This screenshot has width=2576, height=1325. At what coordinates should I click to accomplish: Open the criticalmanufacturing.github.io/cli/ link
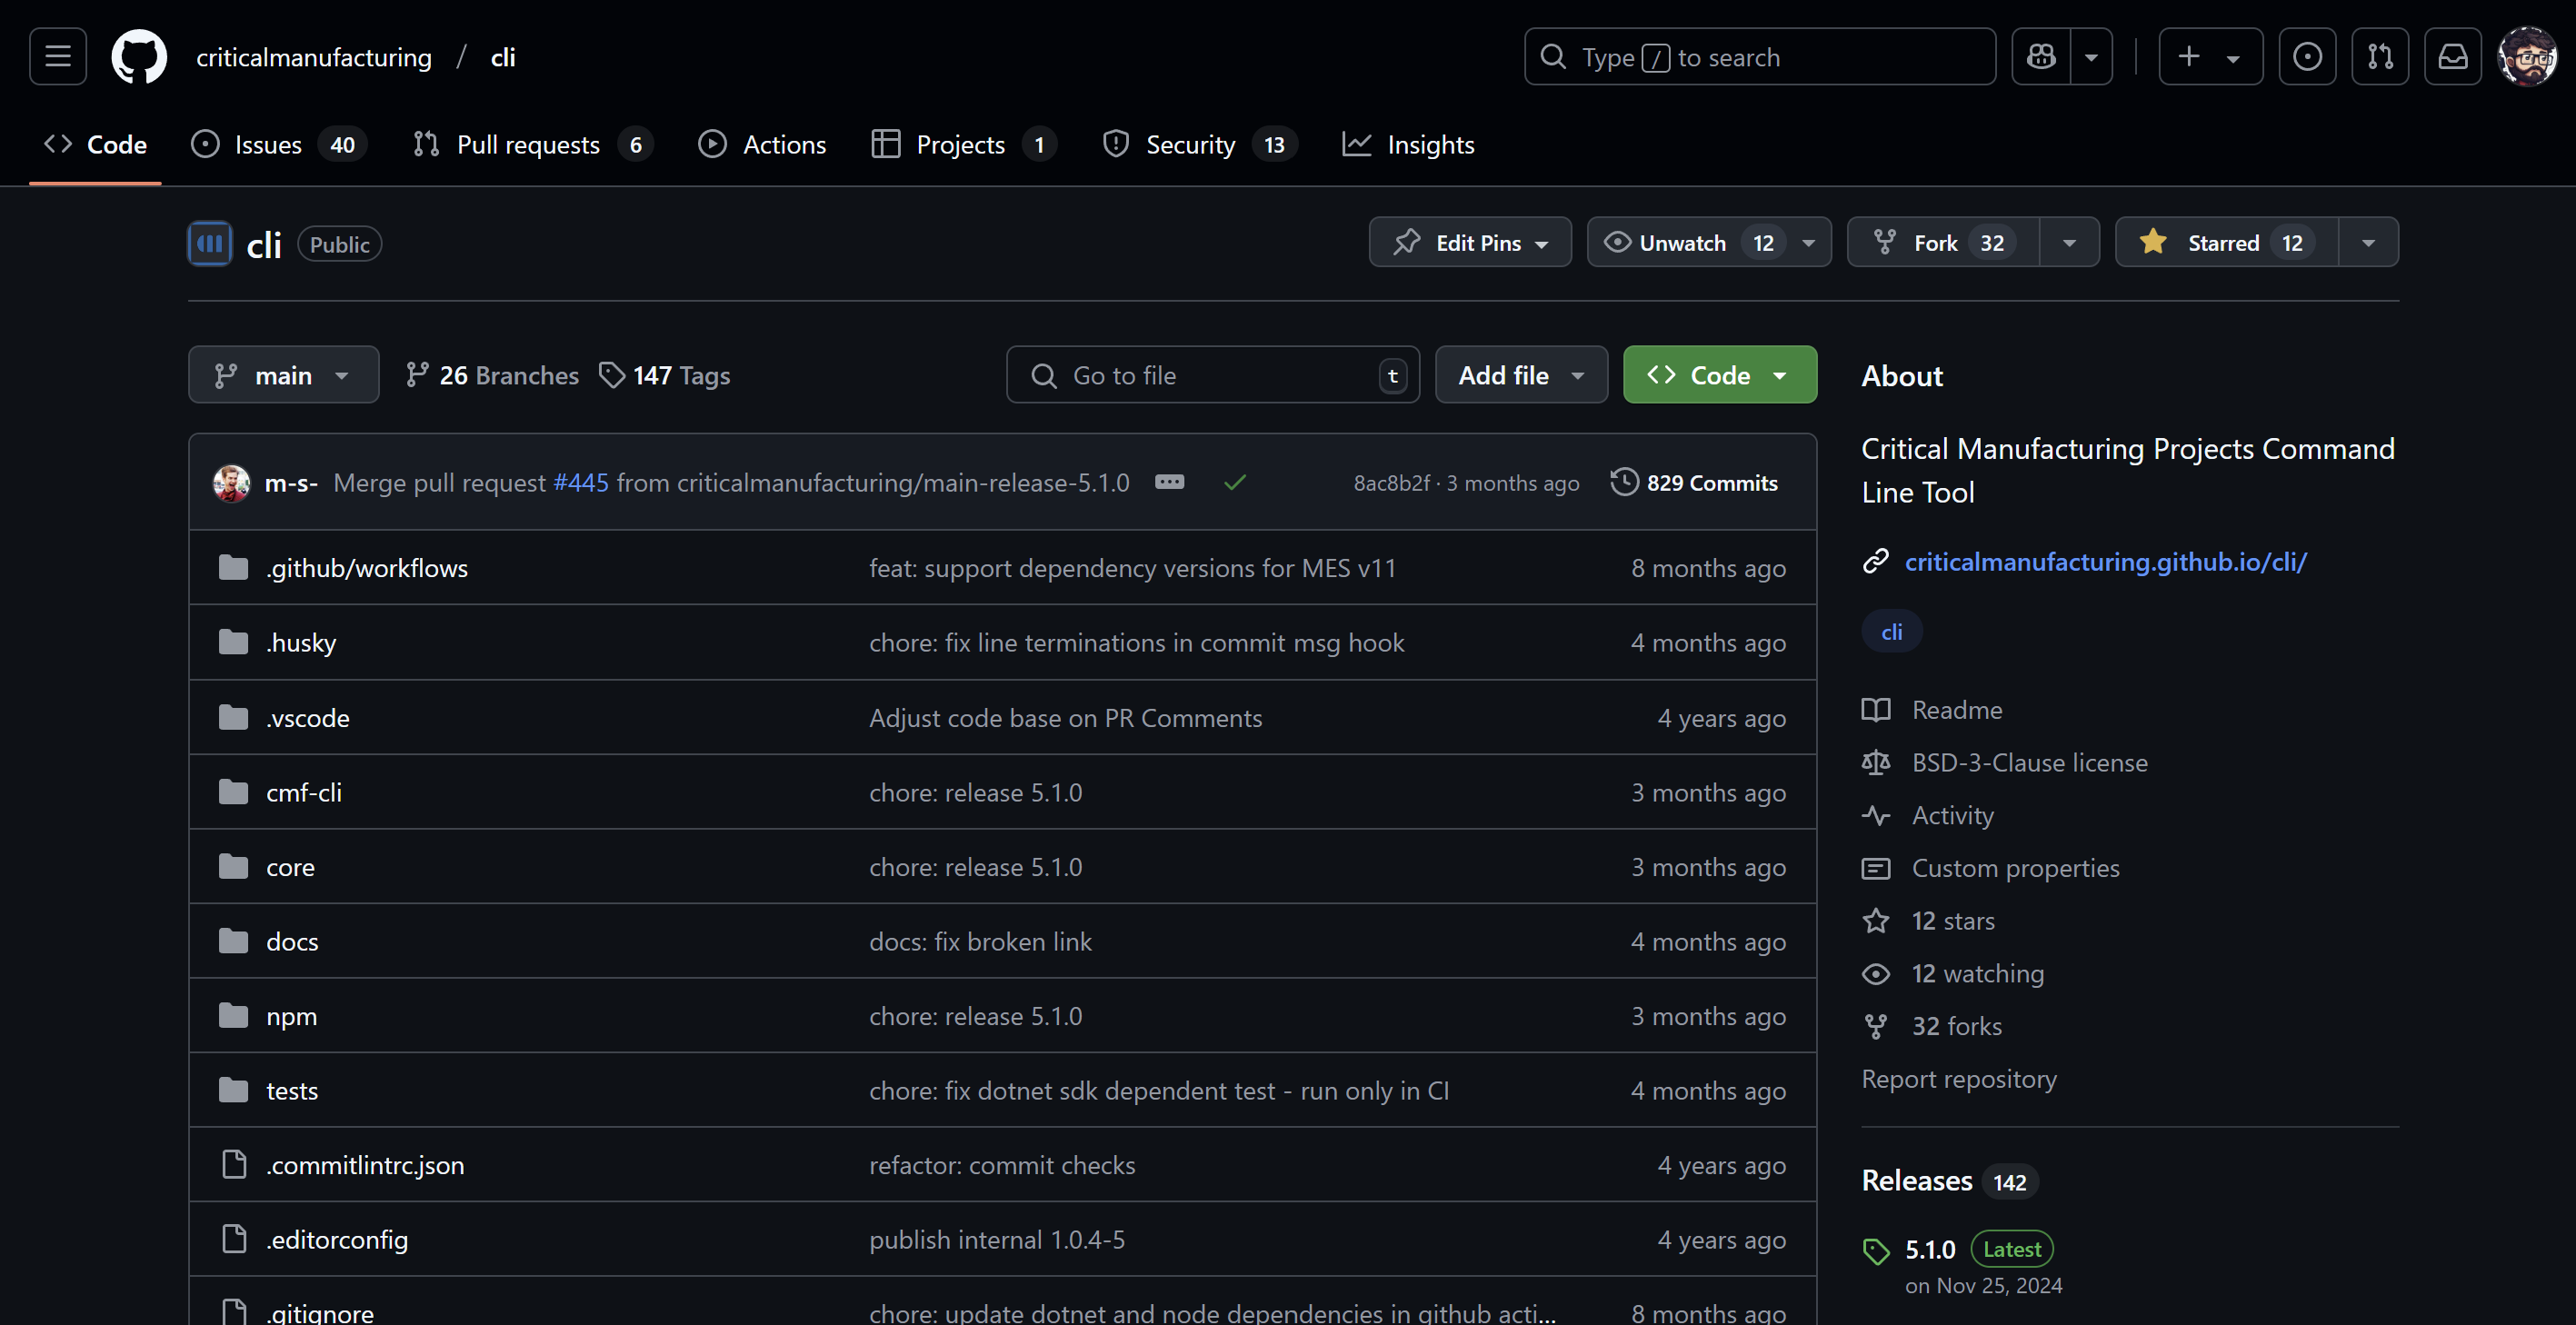click(x=2105, y=562)
